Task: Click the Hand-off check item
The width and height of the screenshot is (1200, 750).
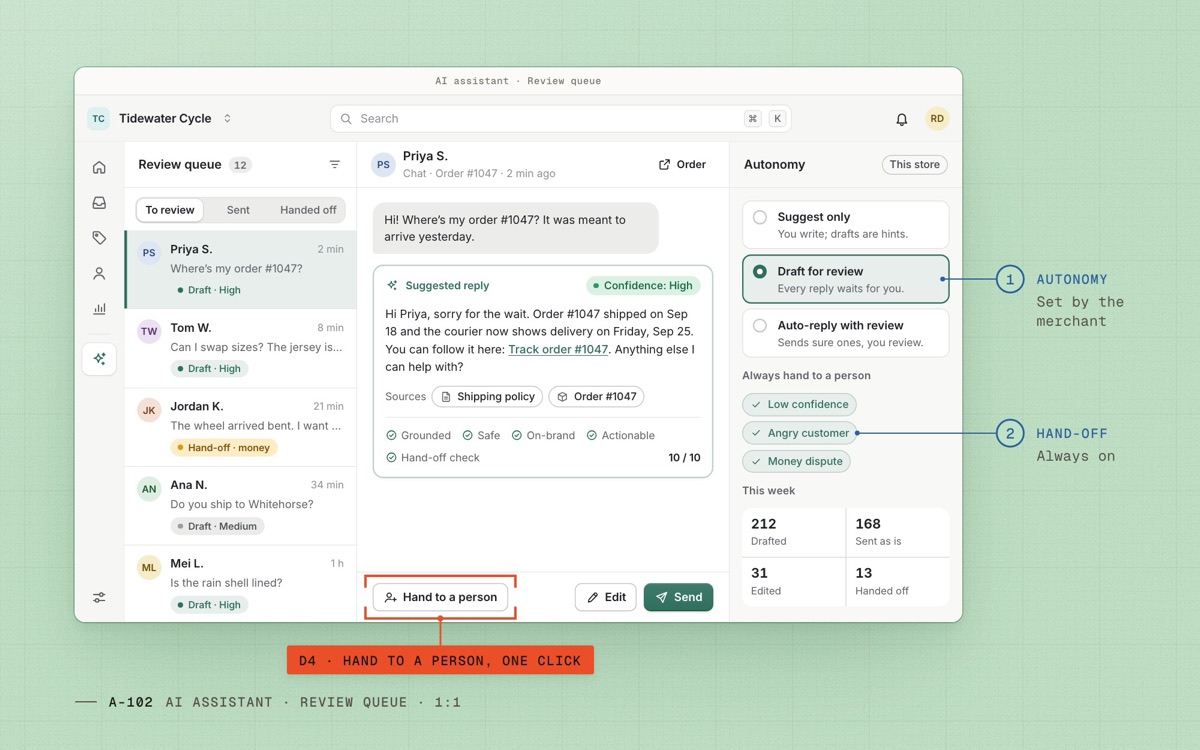Action: pos(432,457)
